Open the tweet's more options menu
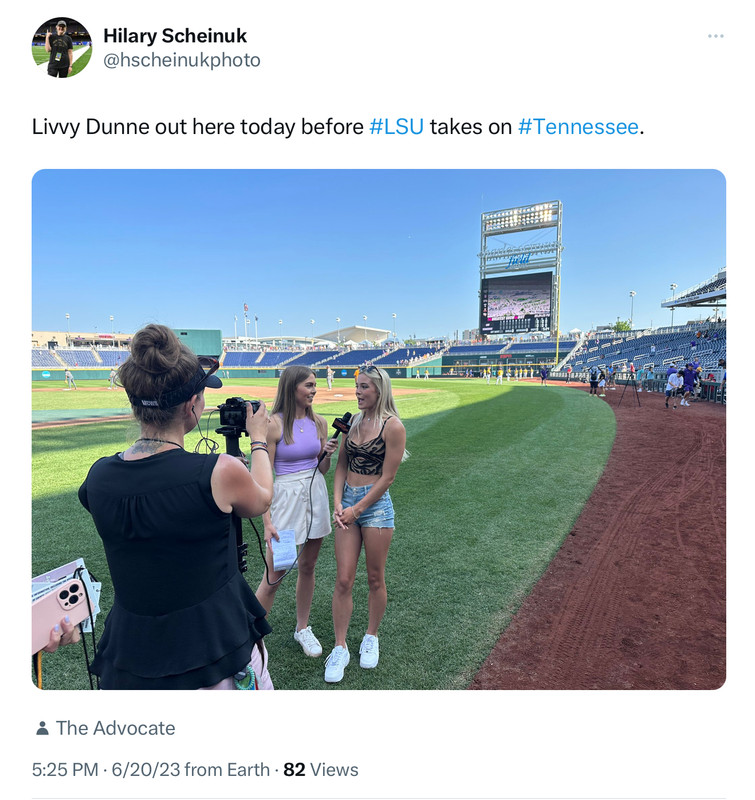This screenshot has height=800, width=755. [715, 36]
